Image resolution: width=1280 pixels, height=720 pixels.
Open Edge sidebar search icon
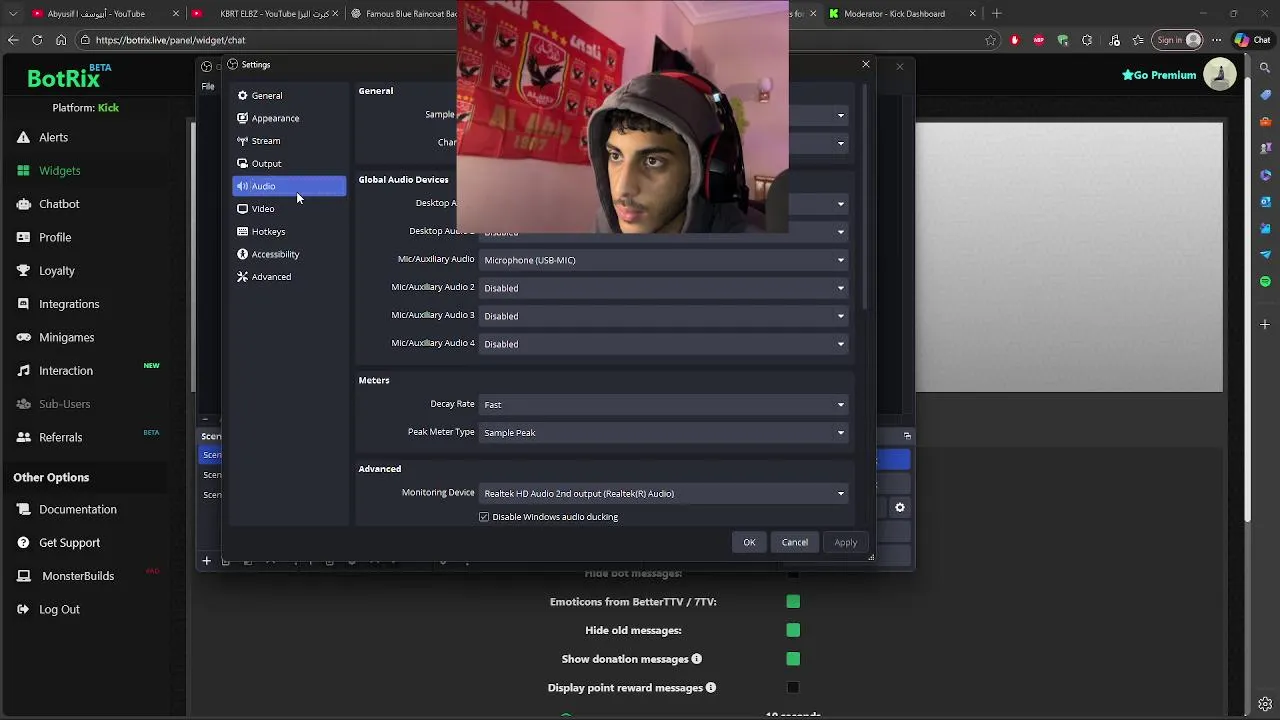[1265, 70]
